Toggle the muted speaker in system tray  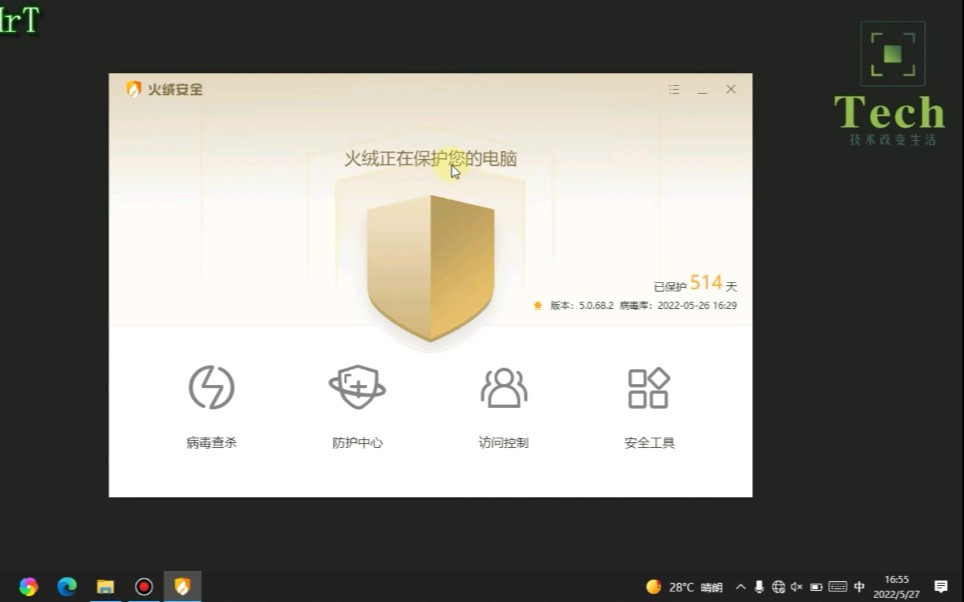tap(795, 586)
